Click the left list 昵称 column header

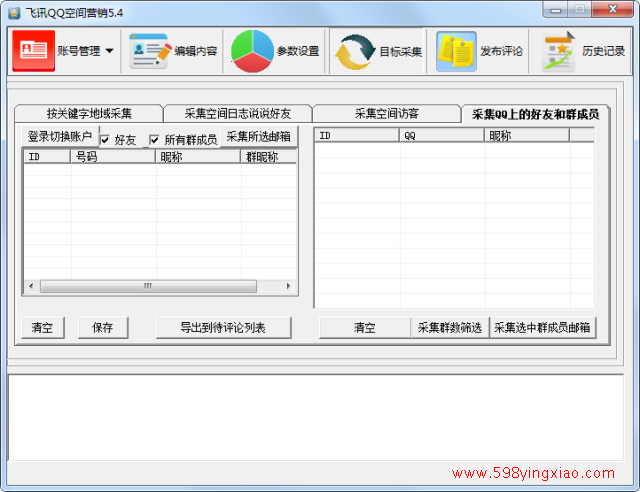tap(198, 156)
